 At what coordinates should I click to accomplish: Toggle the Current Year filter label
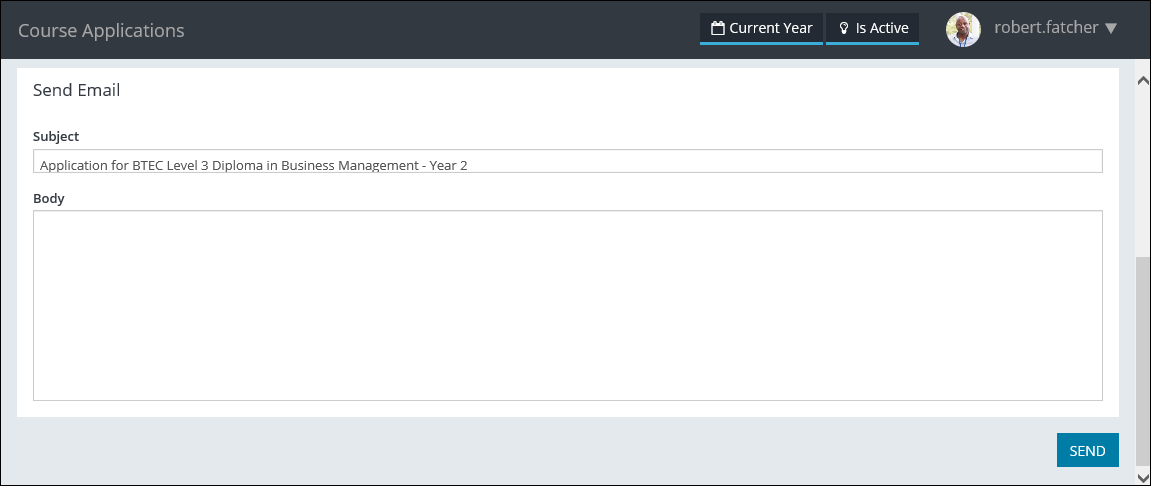click(770, 28)
